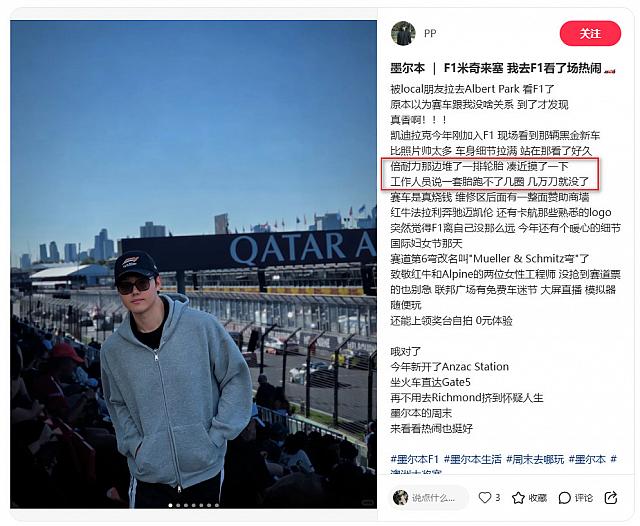Click the small avatar beside comment box
Image resolution: width=640 pixels, height=526 pixels.
point(400,498)
